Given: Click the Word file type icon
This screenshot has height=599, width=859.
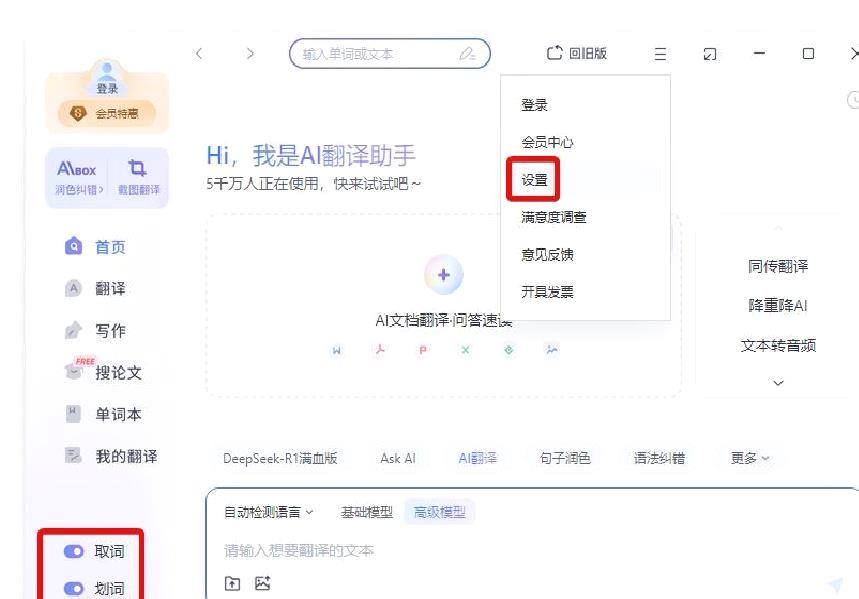Looking at the screenshot, I should coord(337,350).
